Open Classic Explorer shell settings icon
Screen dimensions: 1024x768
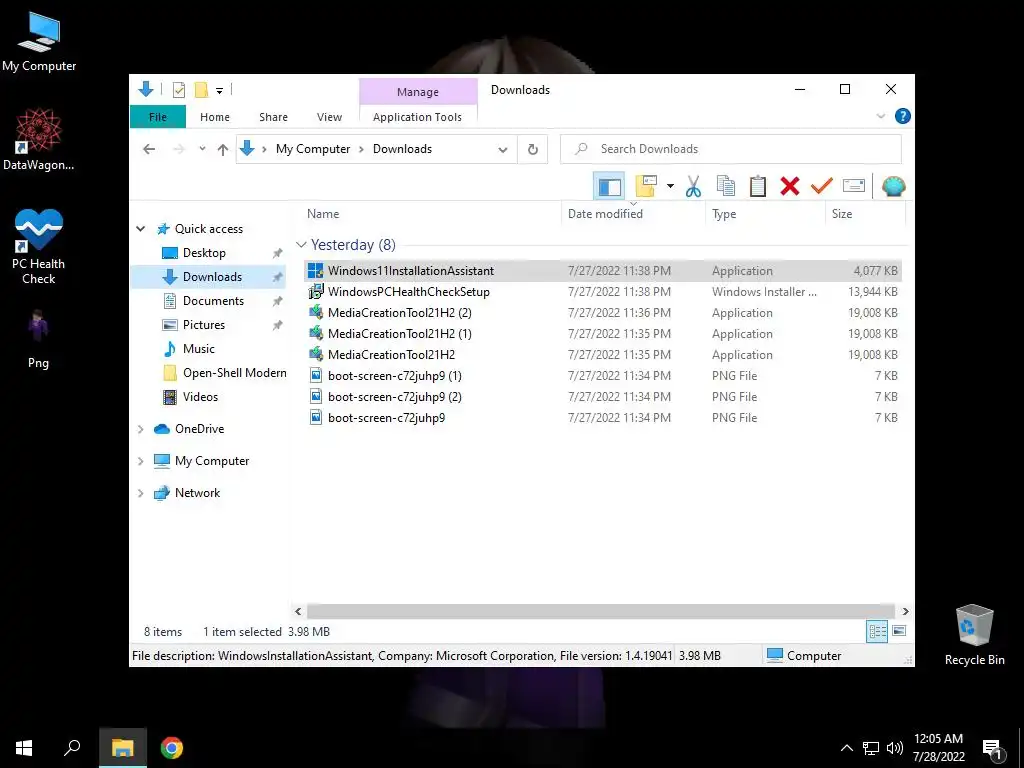[x=893, y=187]
